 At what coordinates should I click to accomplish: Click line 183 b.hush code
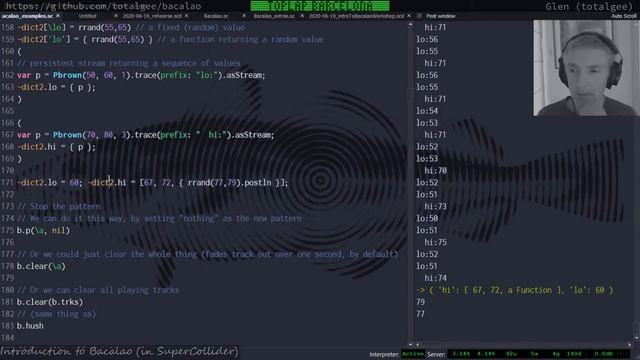coord(30,326)
